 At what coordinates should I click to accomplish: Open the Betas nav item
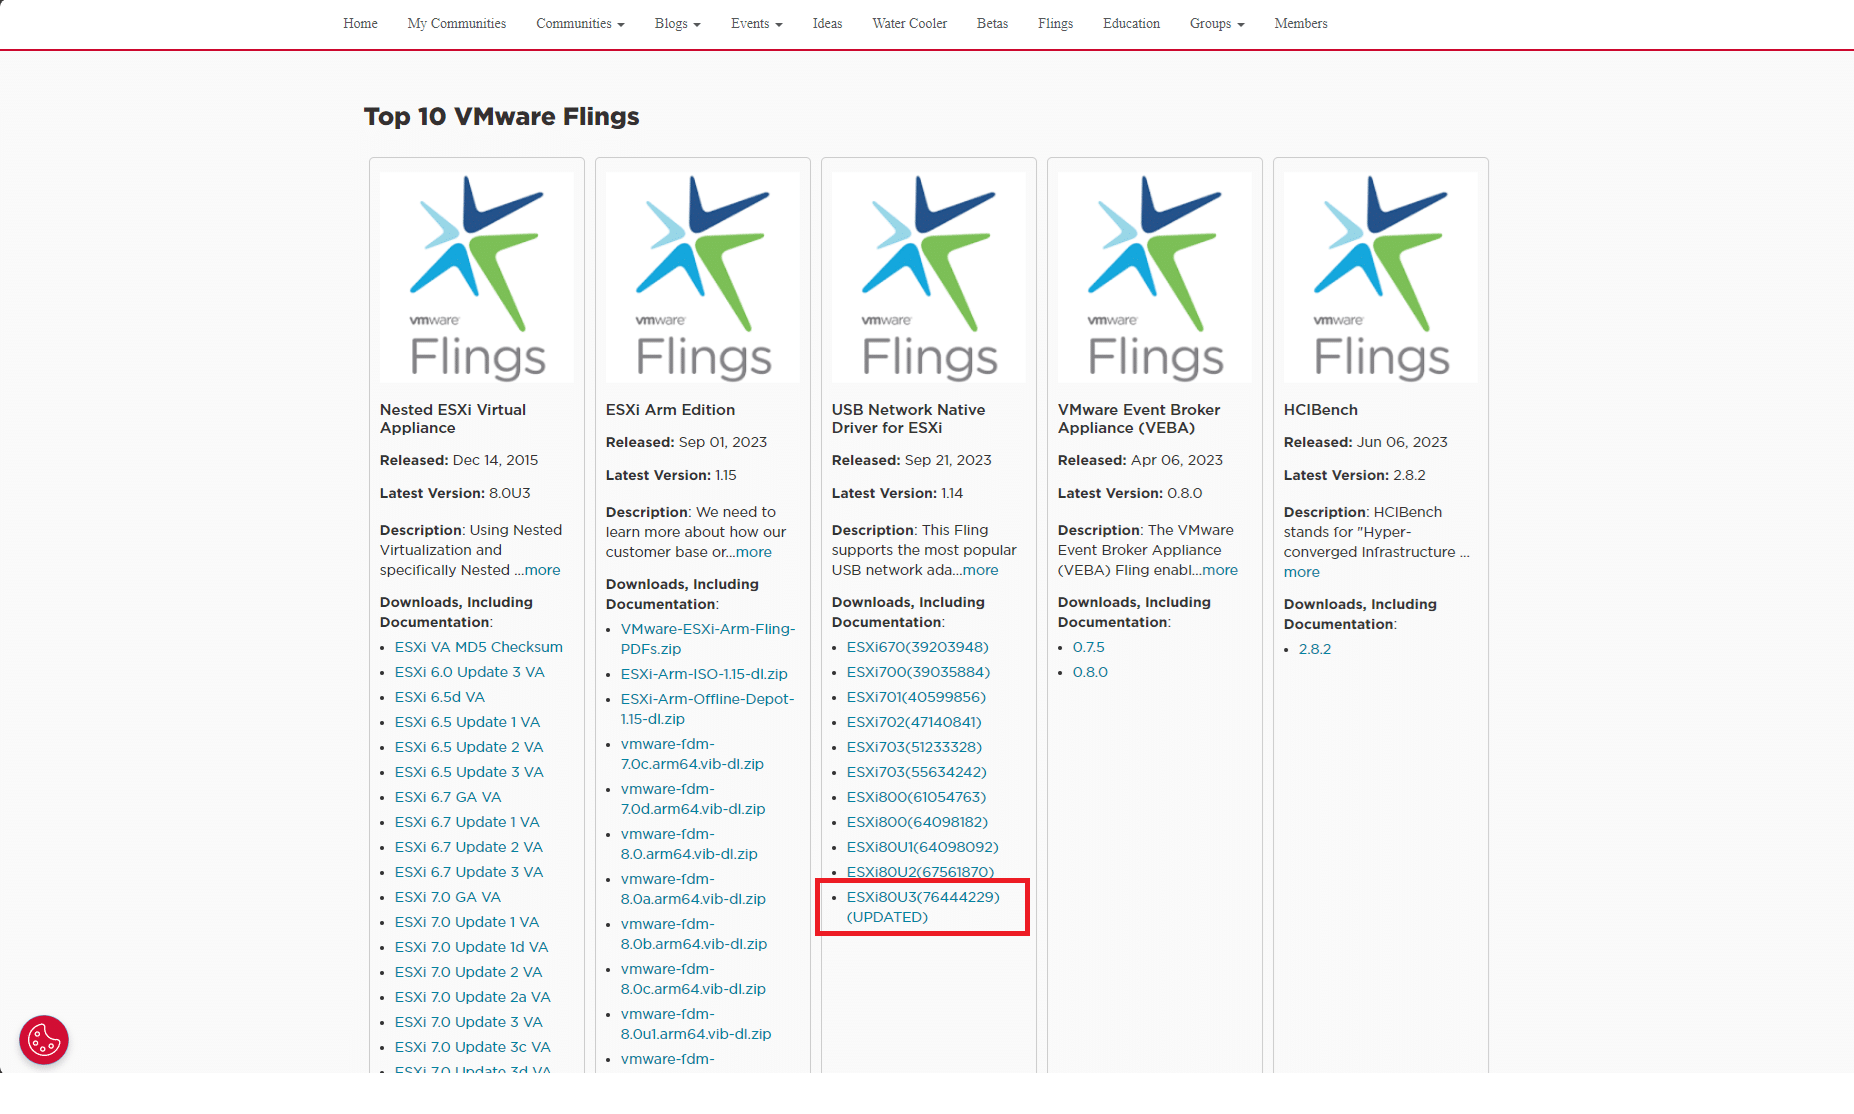(x=992, y=23)
